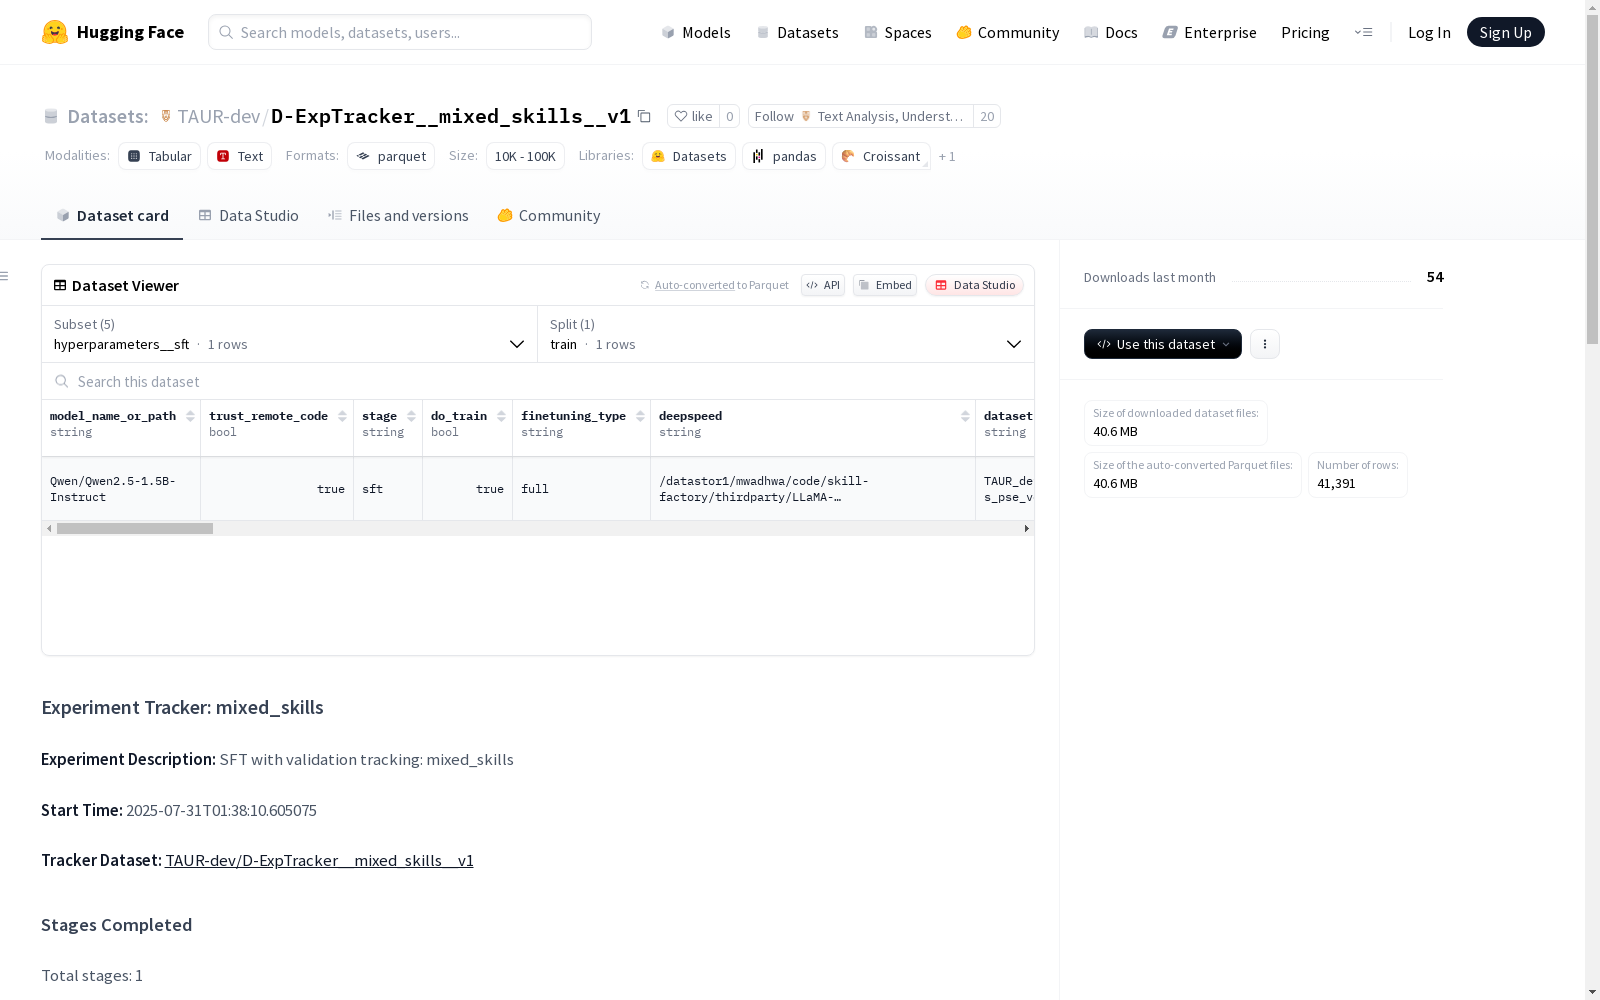Image resolution: width=1600 pixels, height=1000 pixels.
Task: Click the Auto-converted link
Action: point(695,285)
